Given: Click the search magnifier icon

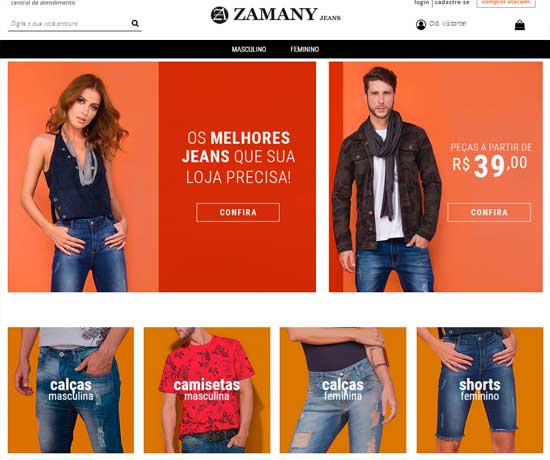Looking at the screenshot, I should coord(135,24).
